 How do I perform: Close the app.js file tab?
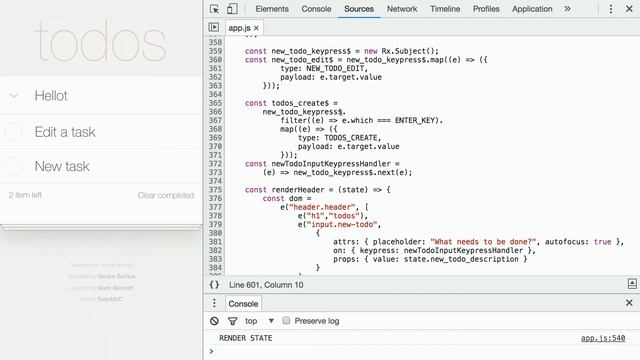click(256, 28)
